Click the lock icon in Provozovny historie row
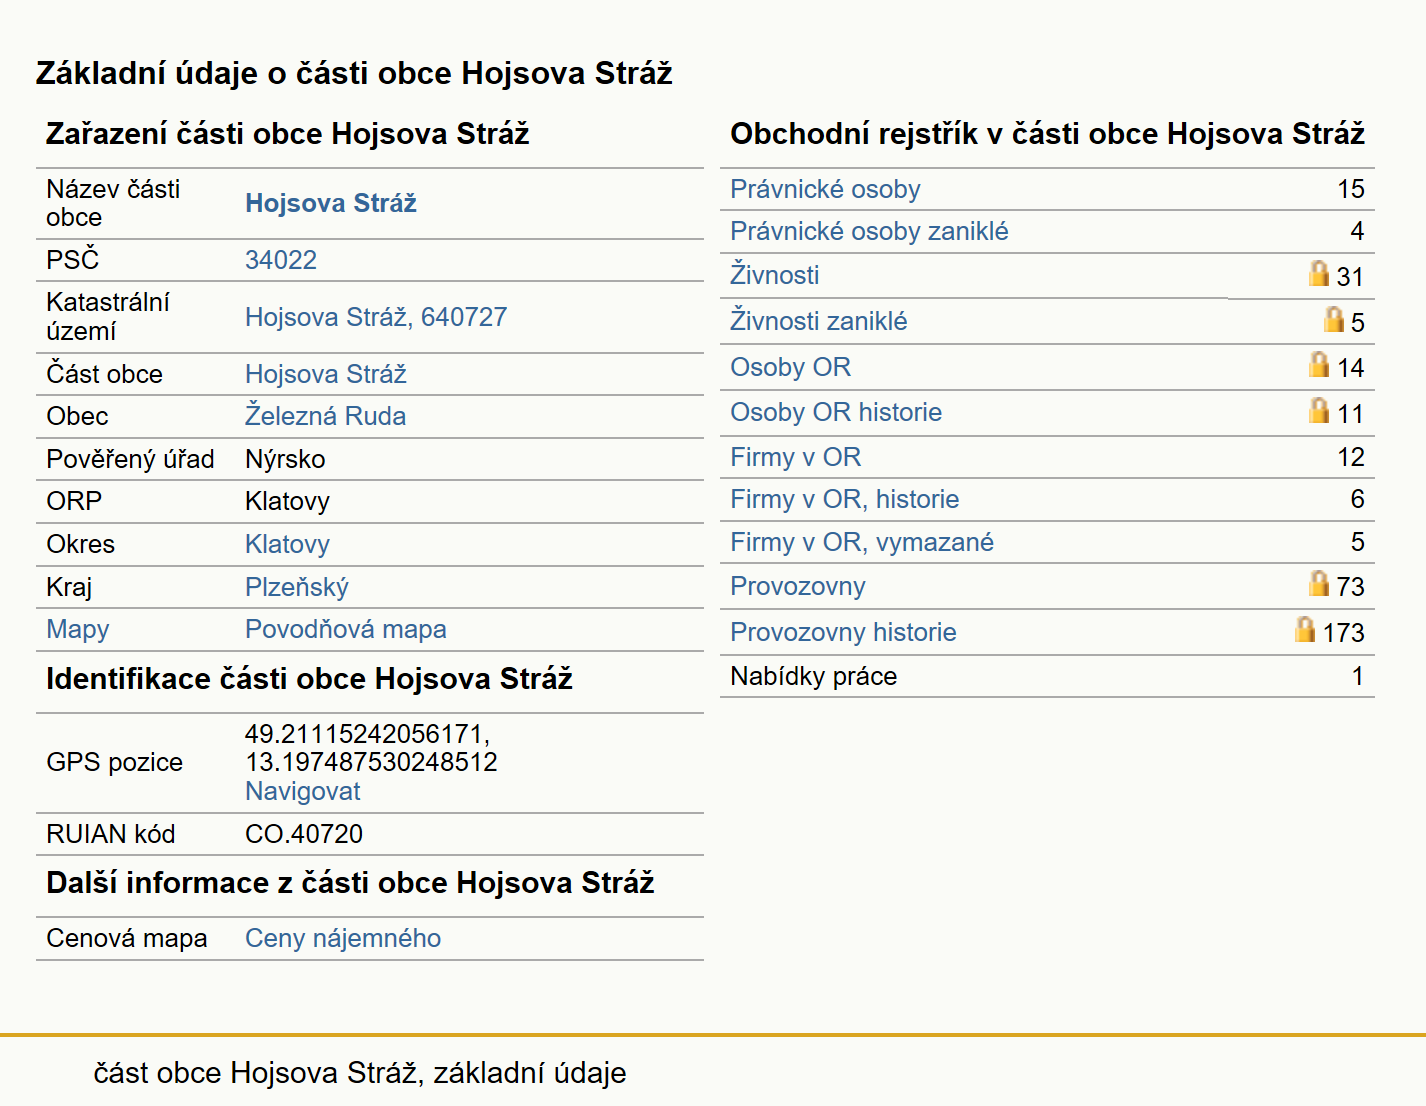 [1305, 629]
